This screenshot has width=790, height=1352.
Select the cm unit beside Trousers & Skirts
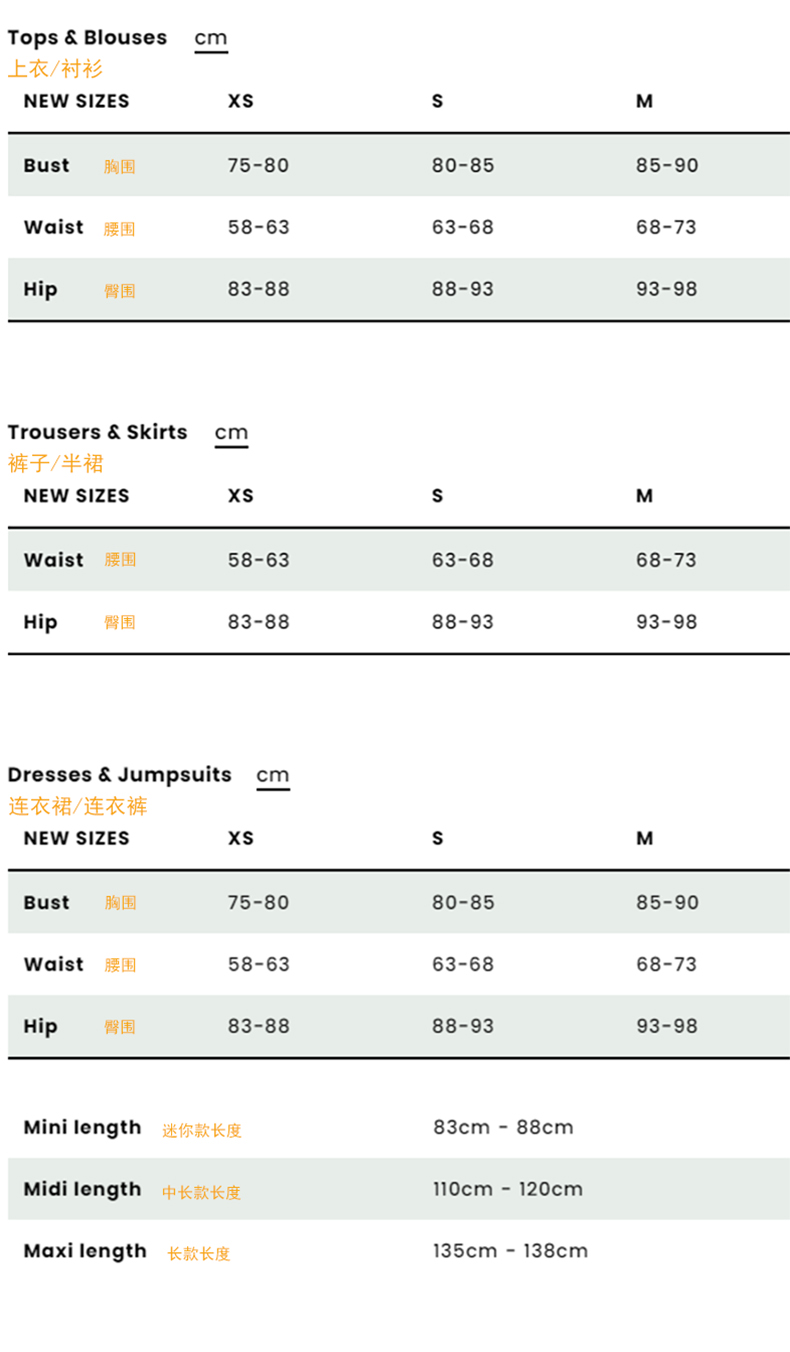pyautogui.click(x=231, y=434)
